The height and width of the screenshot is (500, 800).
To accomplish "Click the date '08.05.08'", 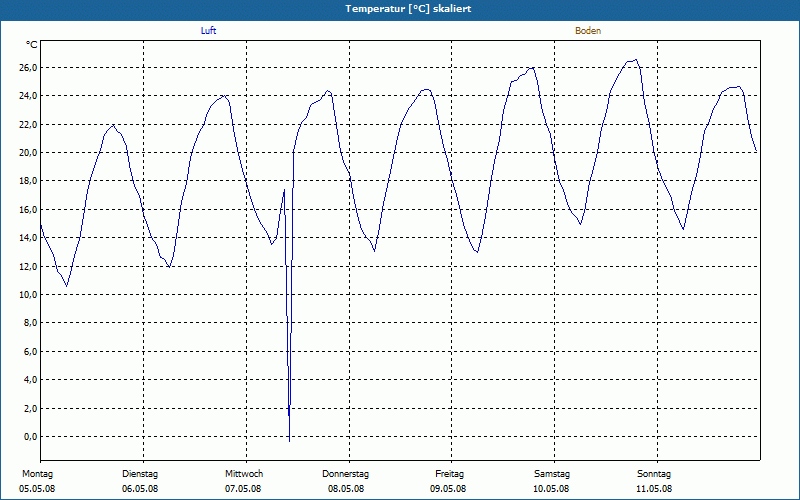I will 346,489.
